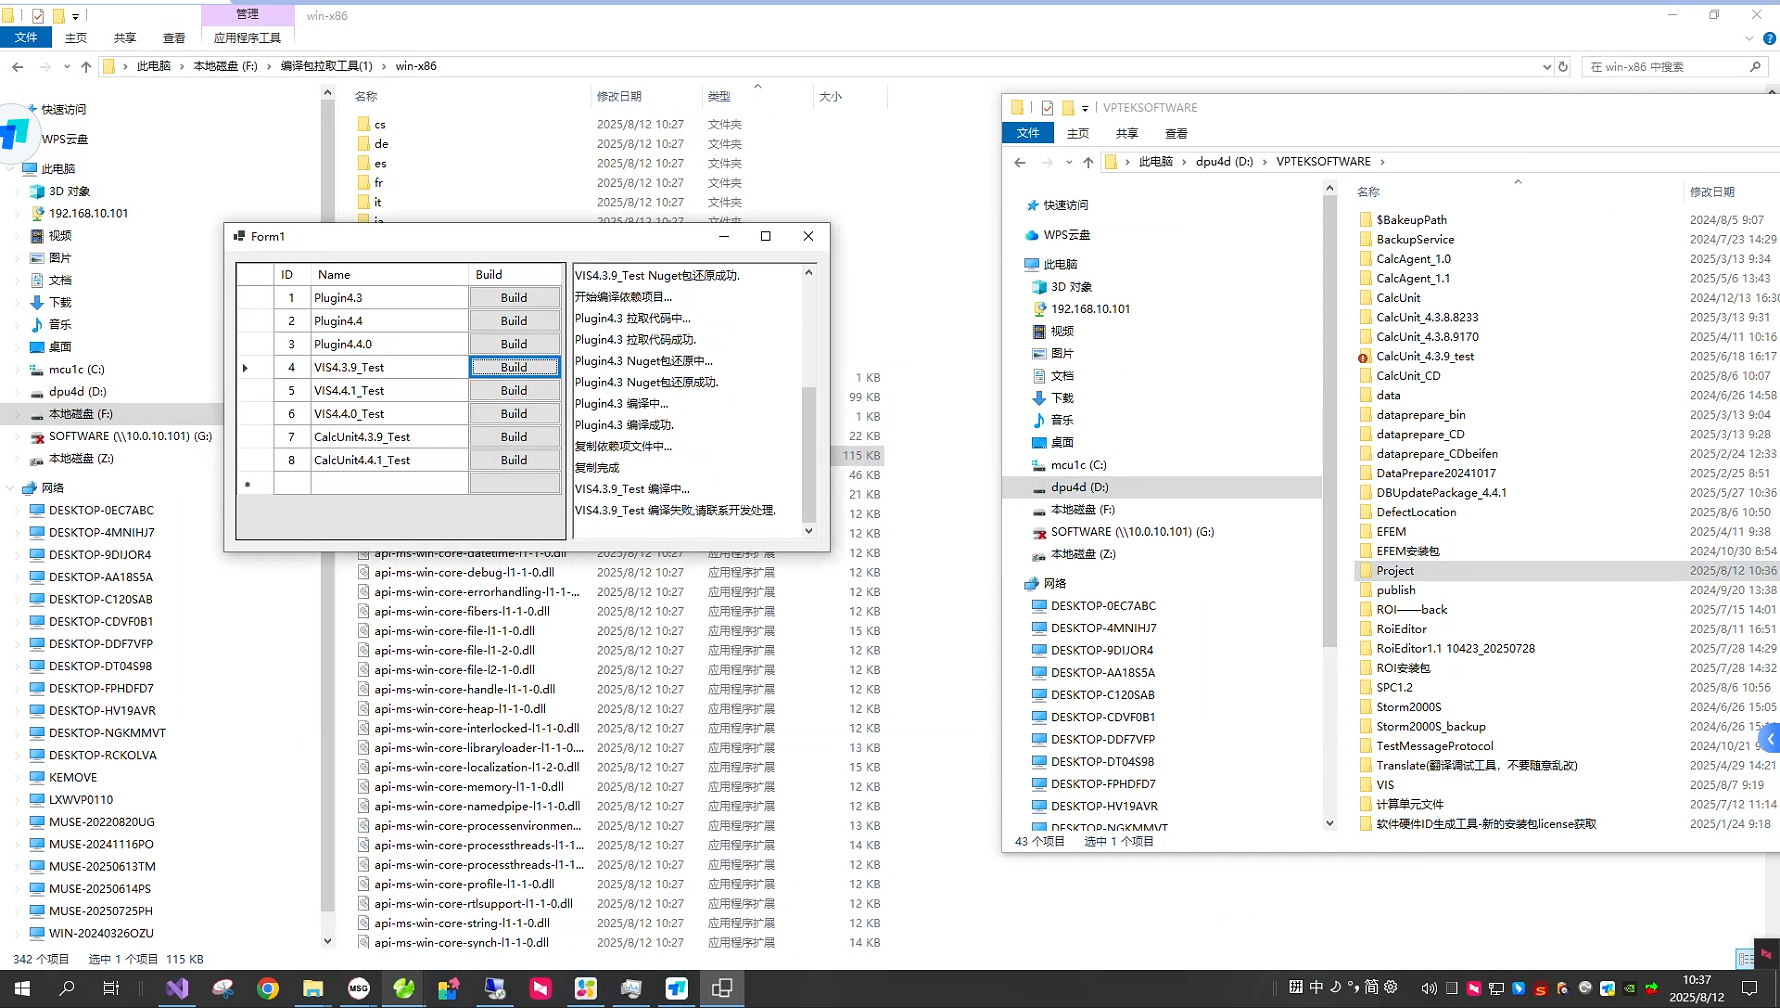The width and height of the screenshot is (1780, 1008).
Task: Select the Project folder in VPTEKSOFTWARE
Action: [x=1395, y=570]
